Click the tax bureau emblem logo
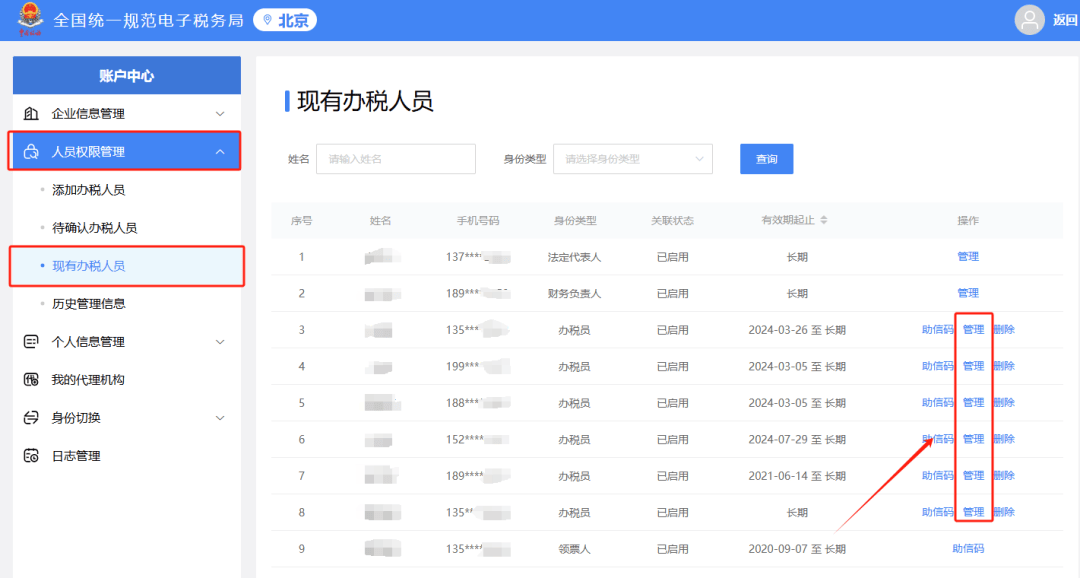Screen dimensions: 1080x578 pyautogui.click(x=30, y=19)
